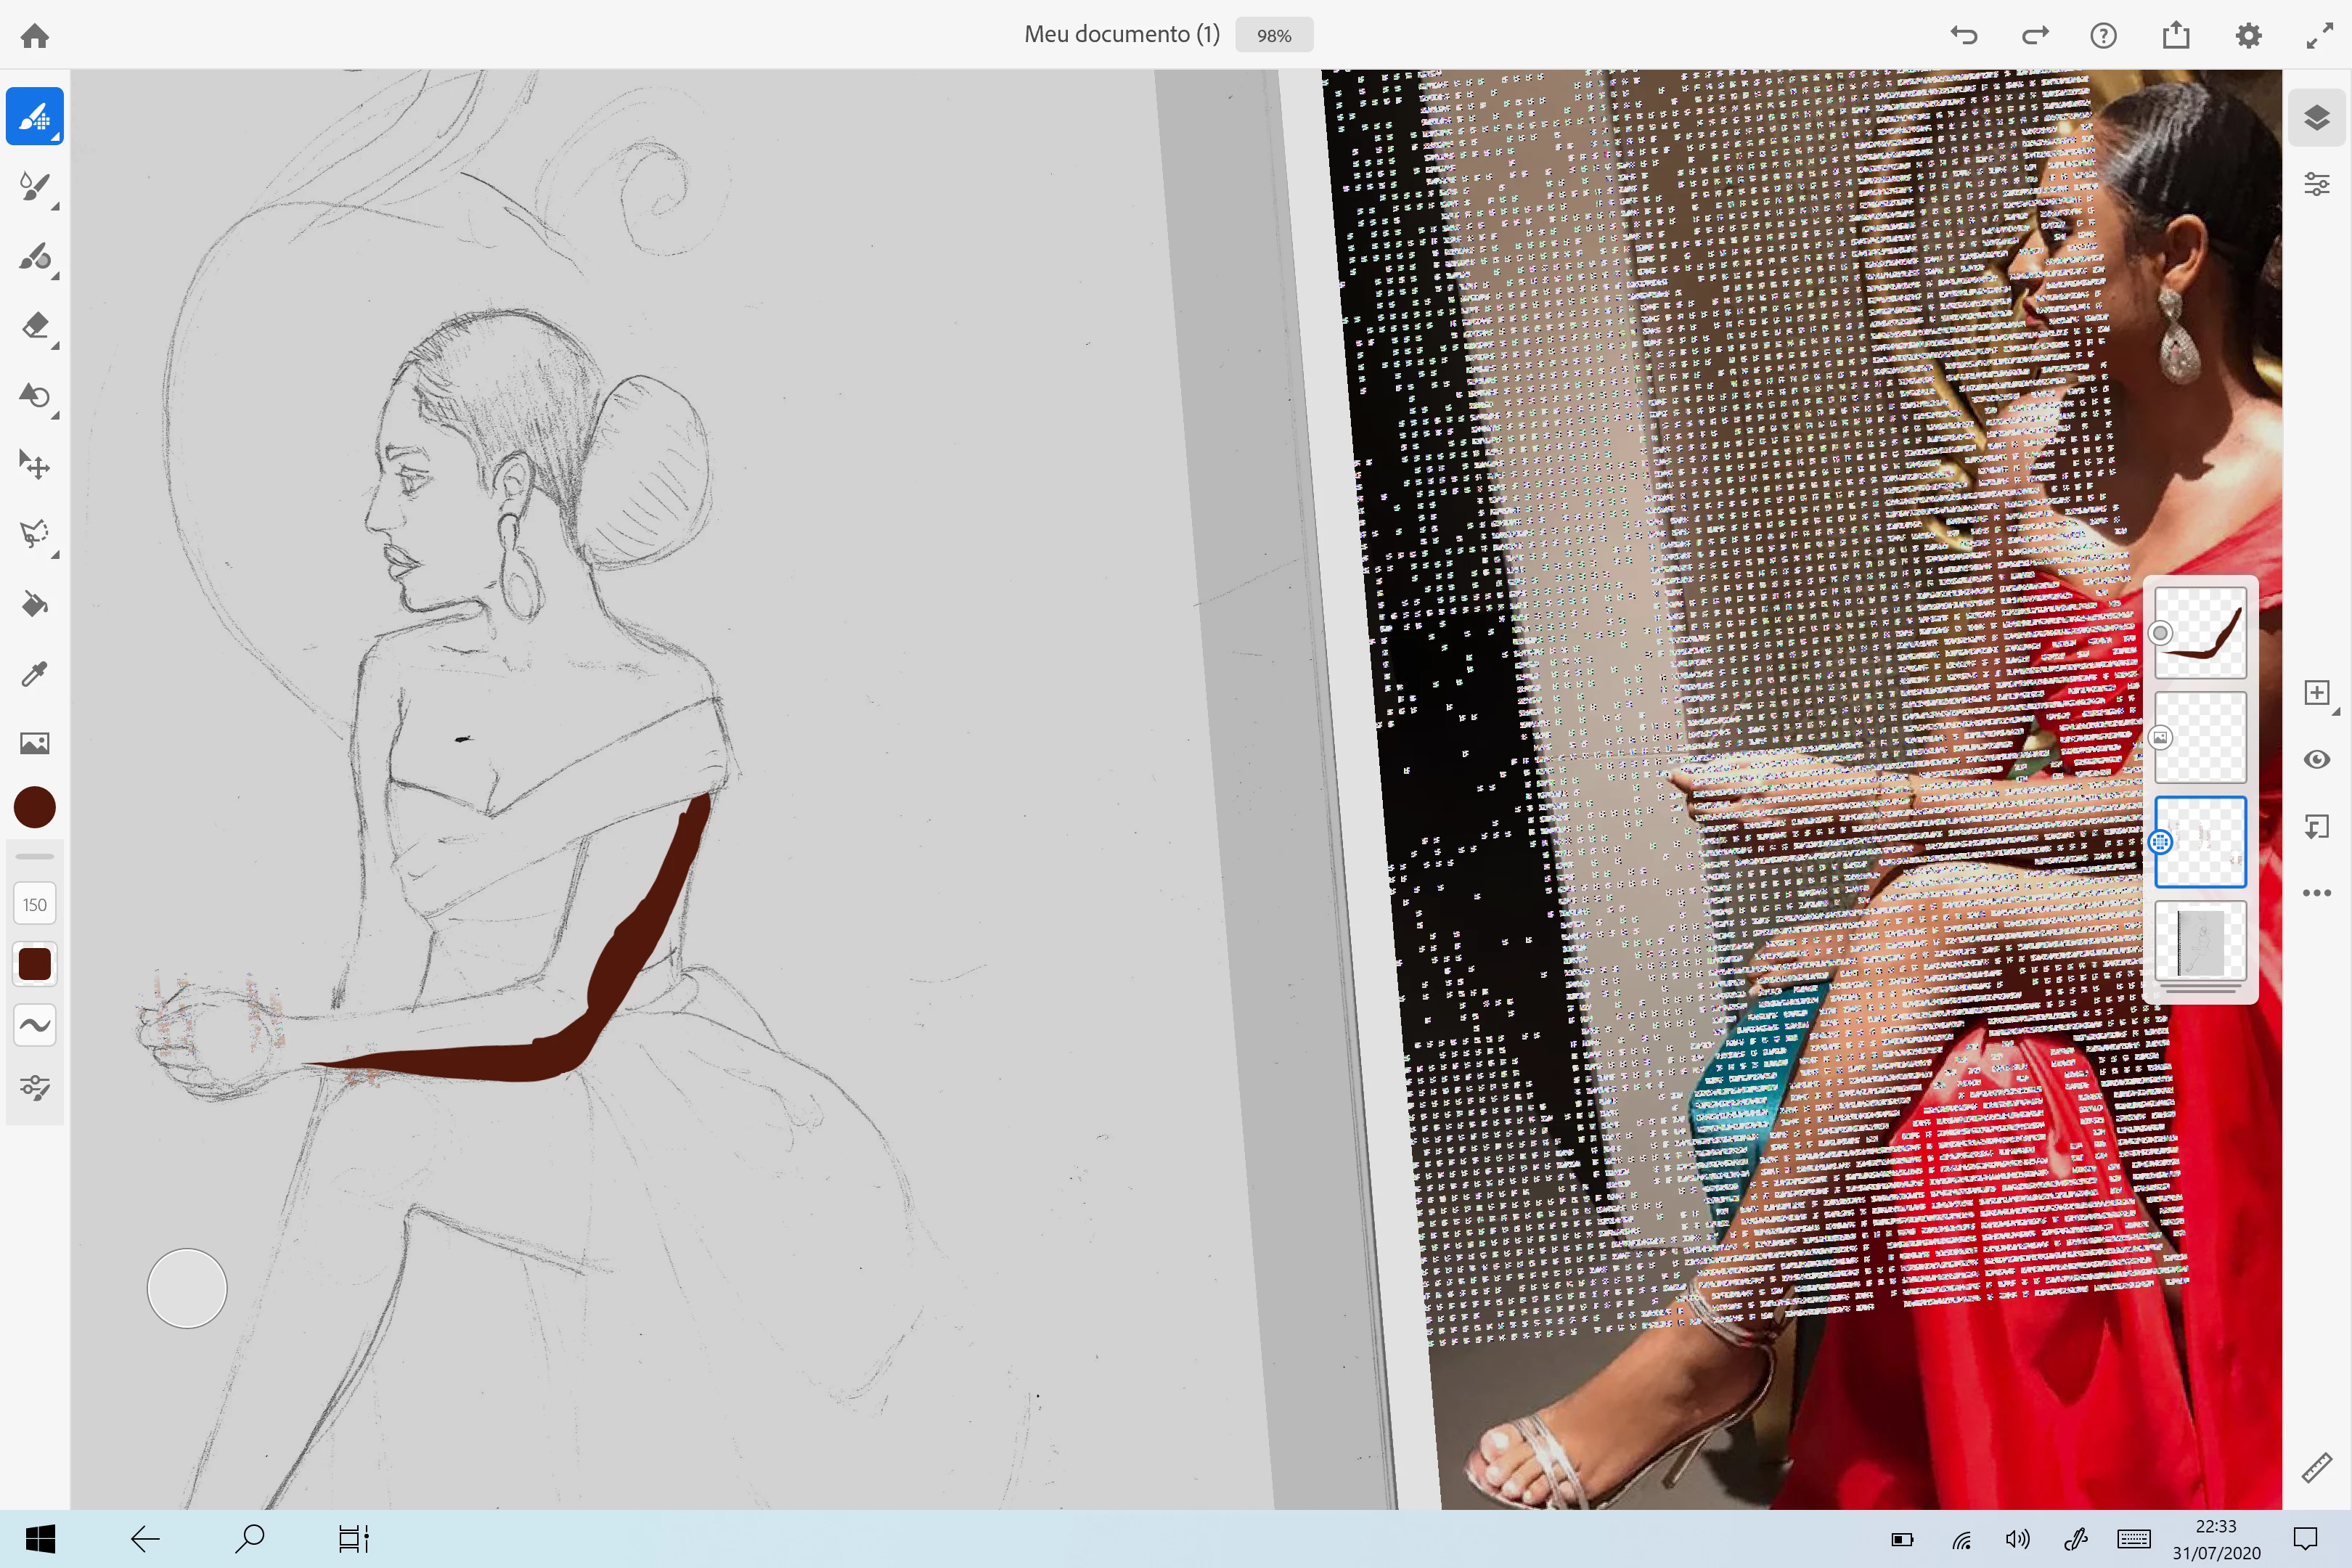Screen dimensions: 2352x1568
Task: Open the Layer Properties panel
Action: (2316, 185)
